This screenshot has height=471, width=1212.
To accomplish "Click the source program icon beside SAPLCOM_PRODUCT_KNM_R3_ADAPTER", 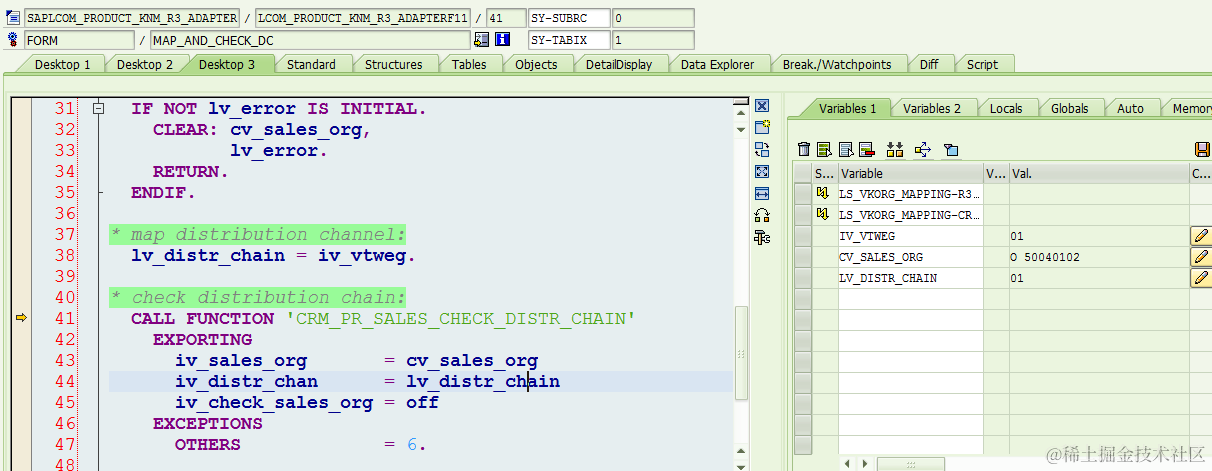I will [x=12, y=18].
